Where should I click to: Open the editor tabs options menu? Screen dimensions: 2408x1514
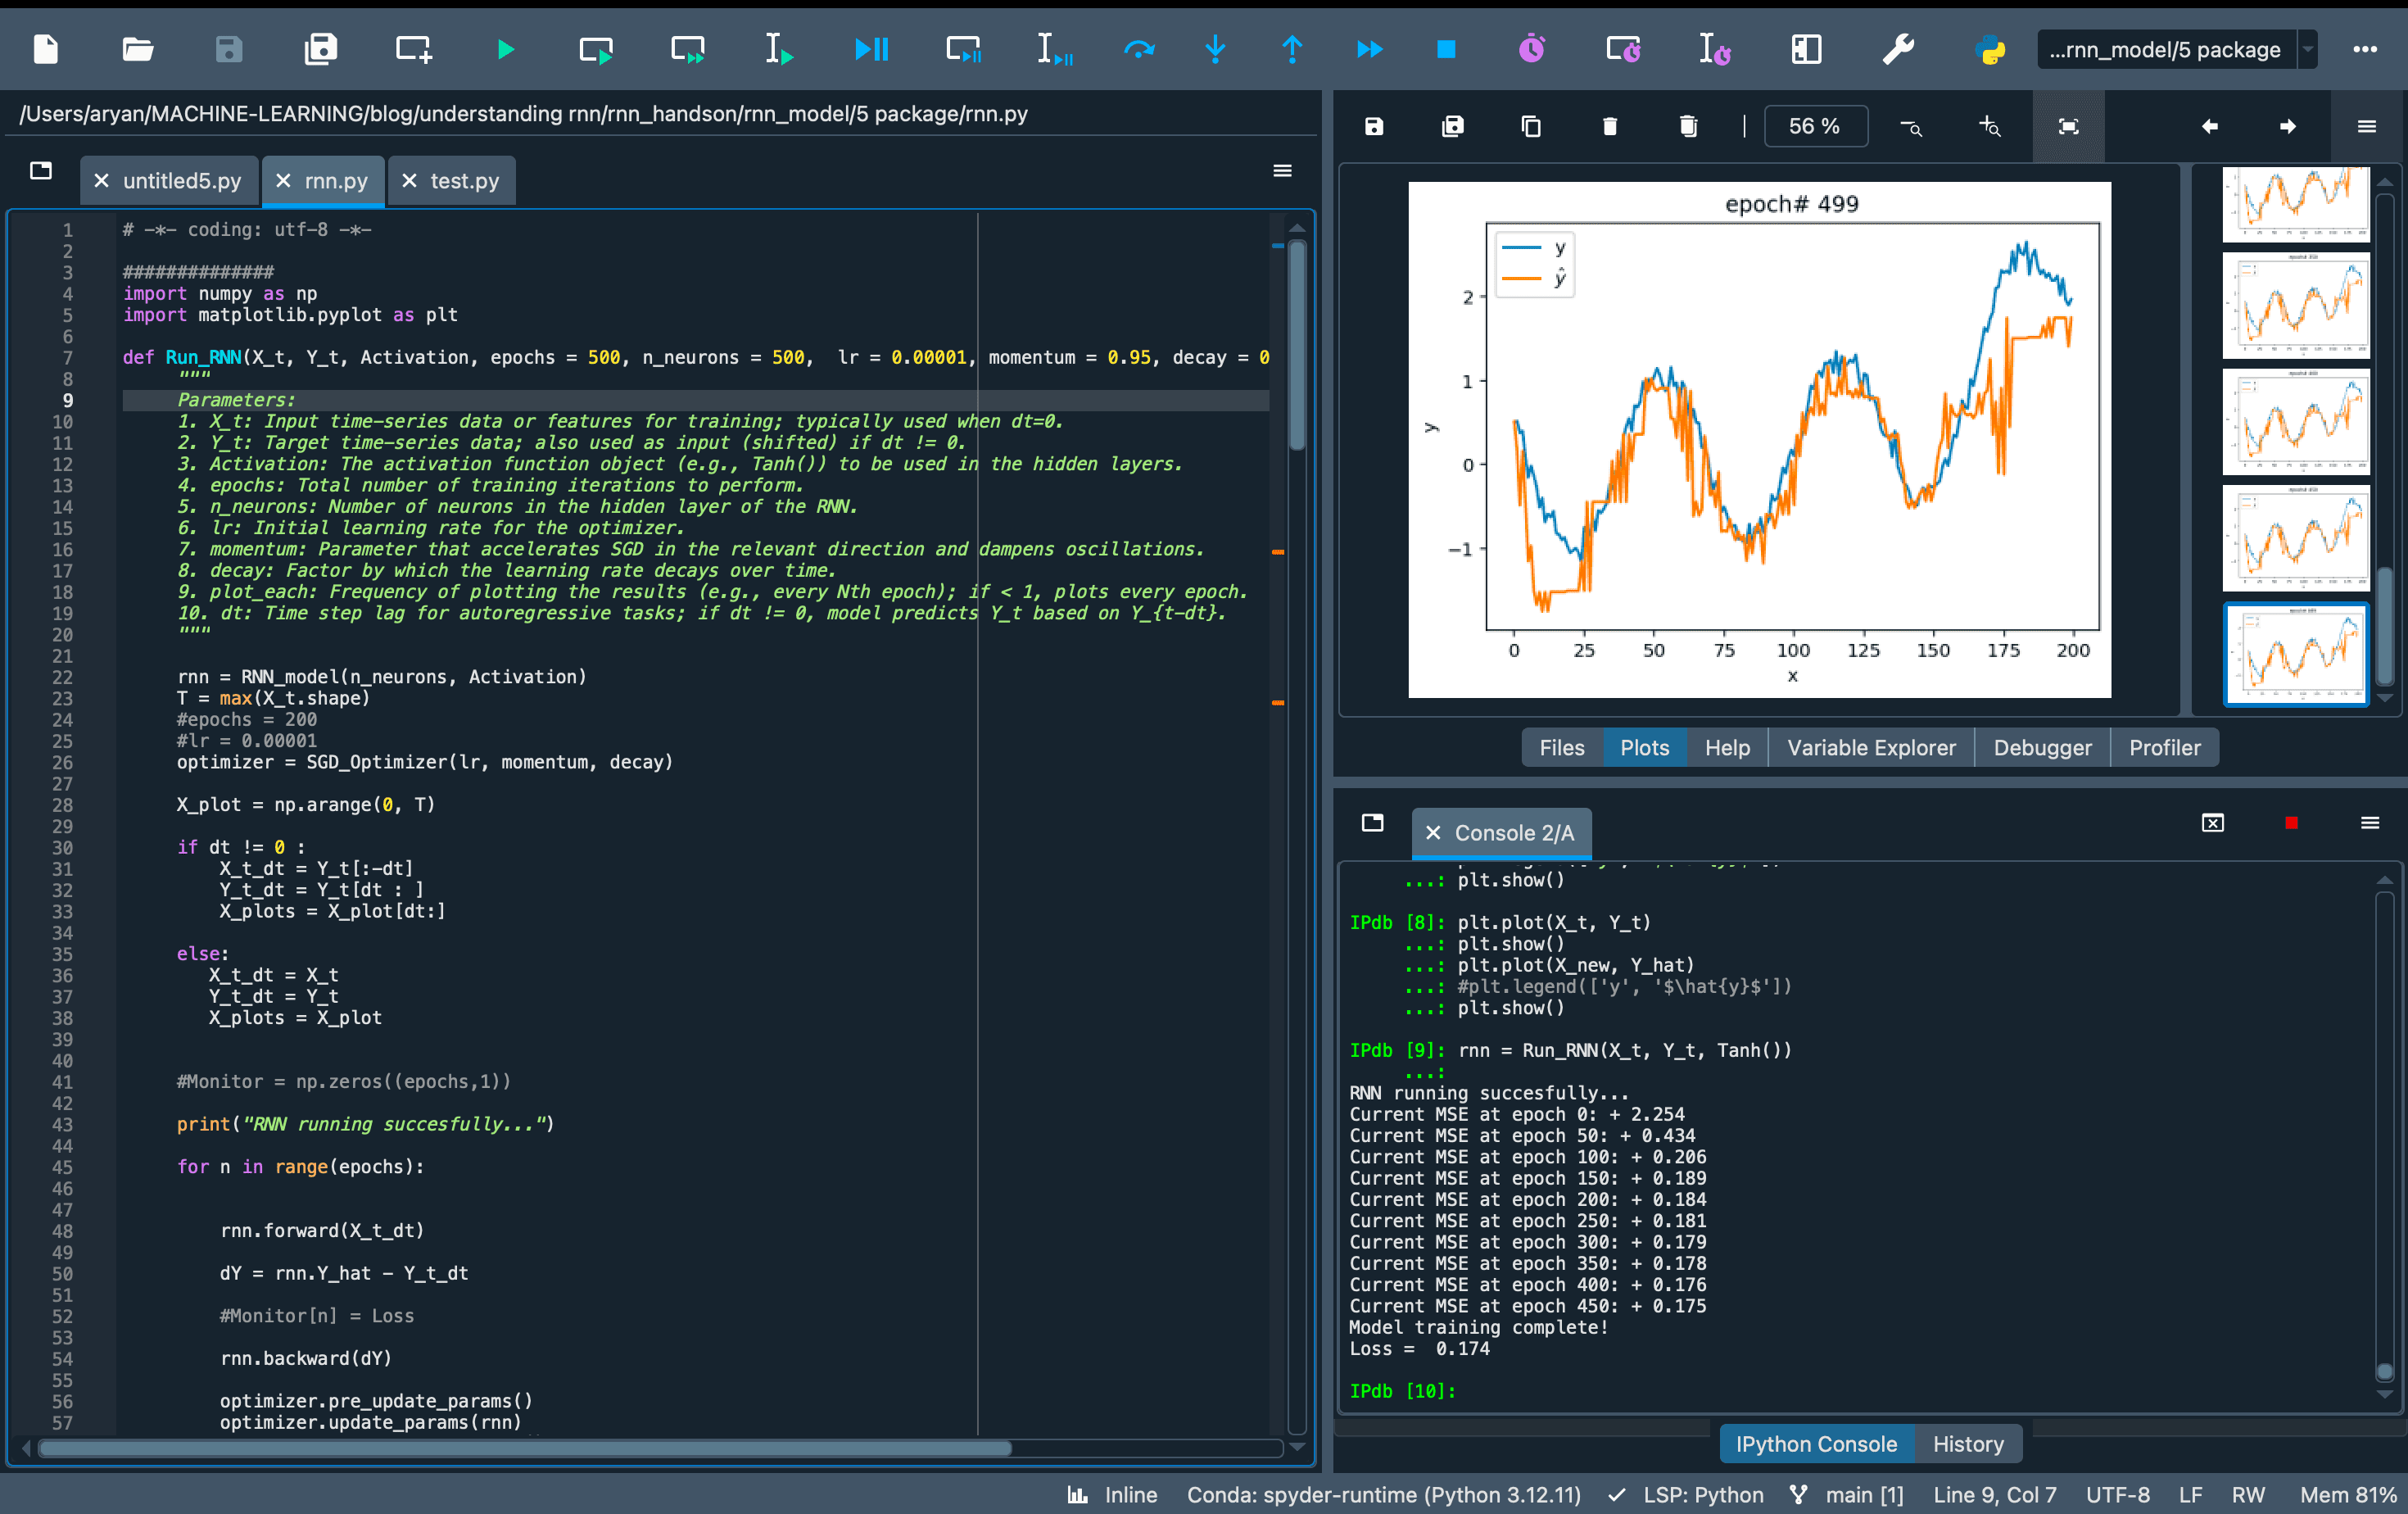[x=1283, y=171]
